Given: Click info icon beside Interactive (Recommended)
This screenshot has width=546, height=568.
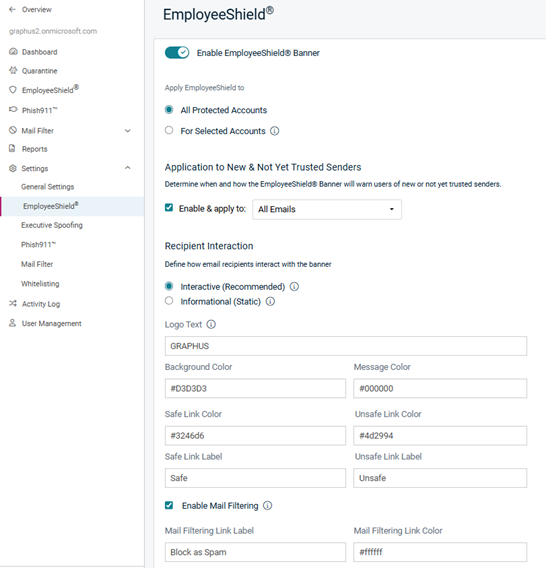Looking at the screenshot, I should pyautogui.click(x=294, y=287).
